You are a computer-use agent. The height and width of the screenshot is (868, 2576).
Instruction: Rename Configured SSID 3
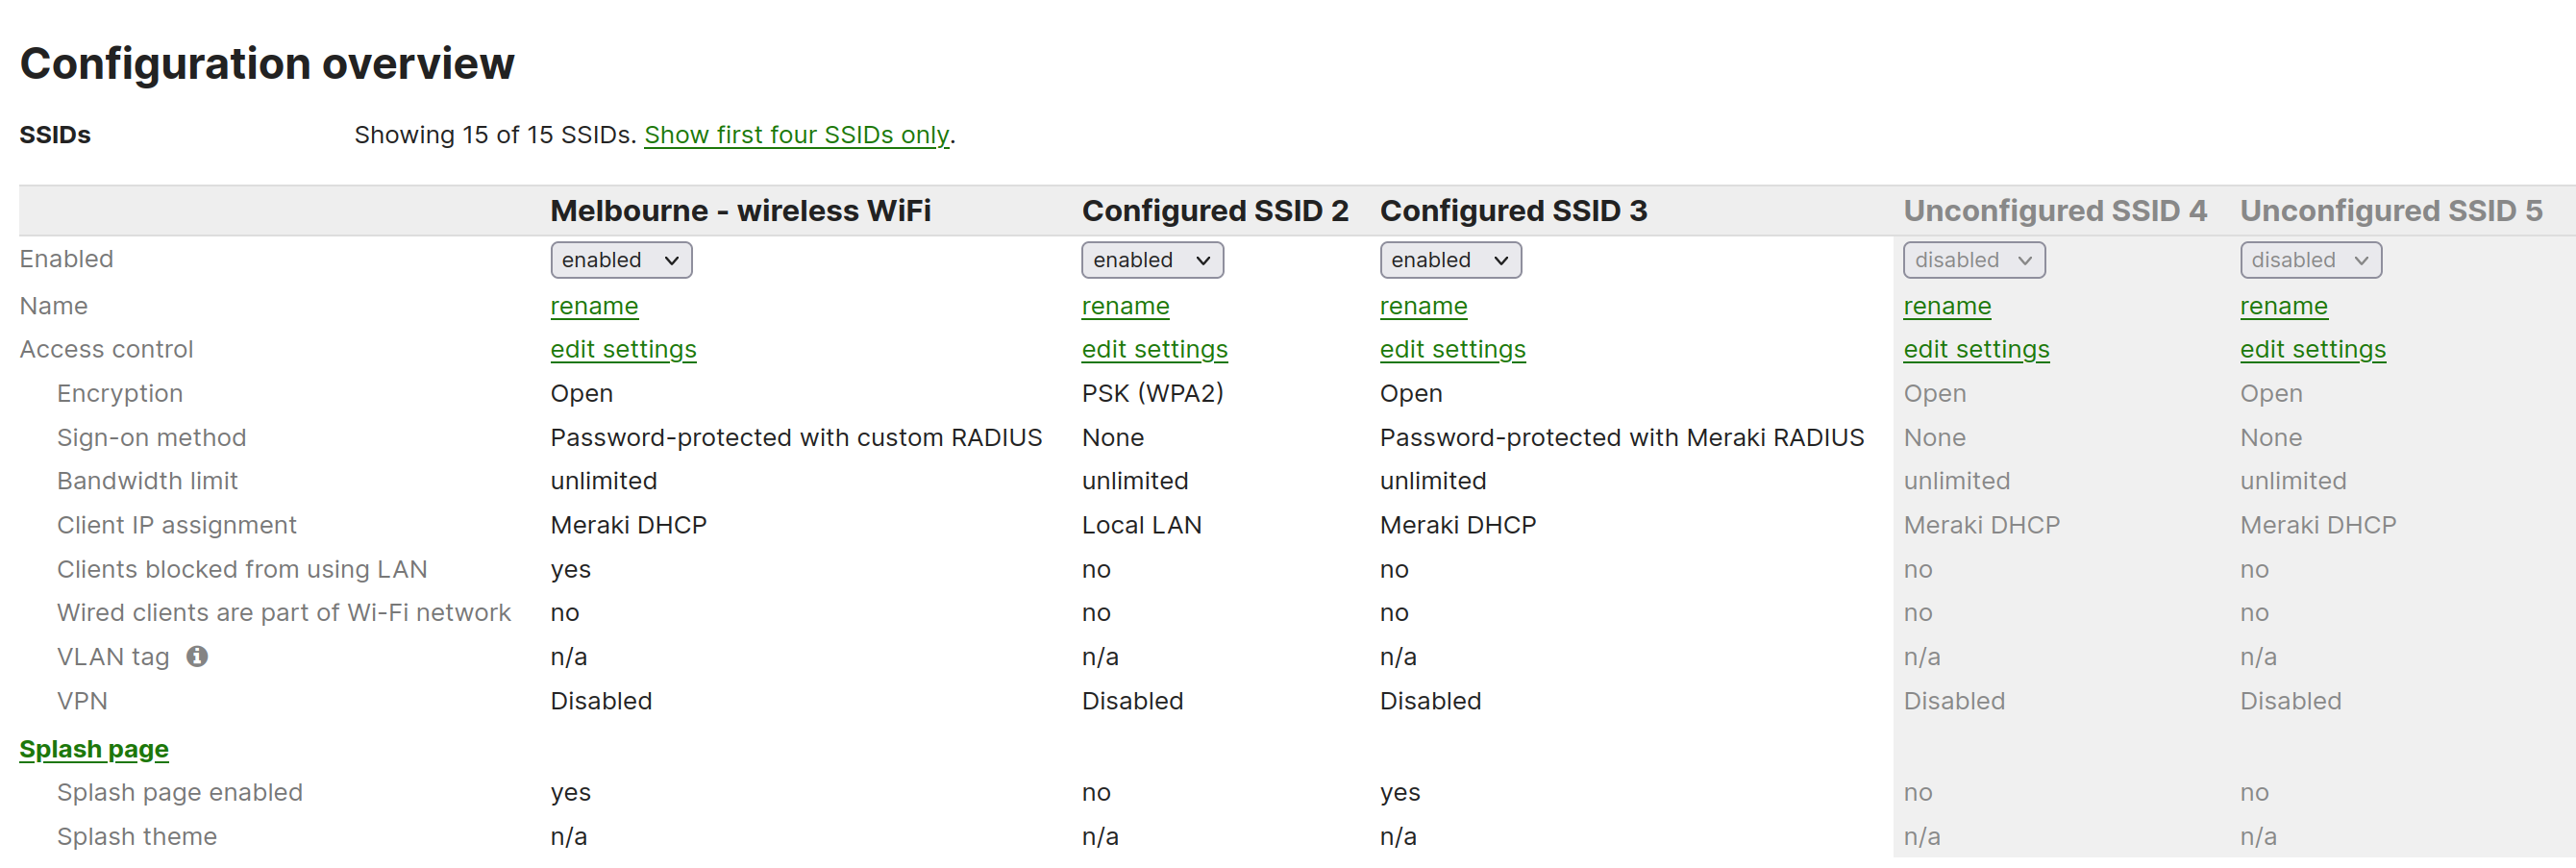click(x=1423, y=306)
